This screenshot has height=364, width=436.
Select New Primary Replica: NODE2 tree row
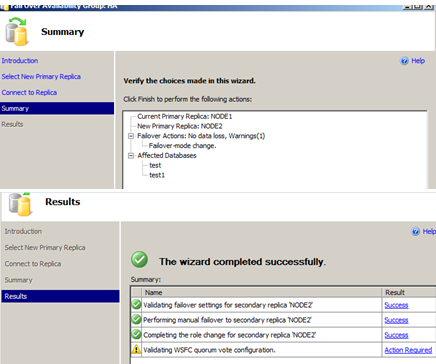click(180, 126)
